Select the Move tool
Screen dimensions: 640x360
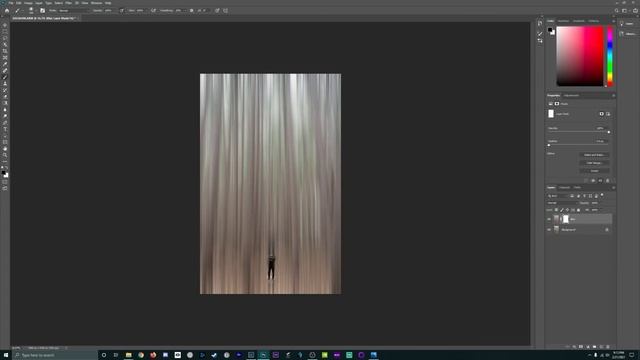(5, 25)
